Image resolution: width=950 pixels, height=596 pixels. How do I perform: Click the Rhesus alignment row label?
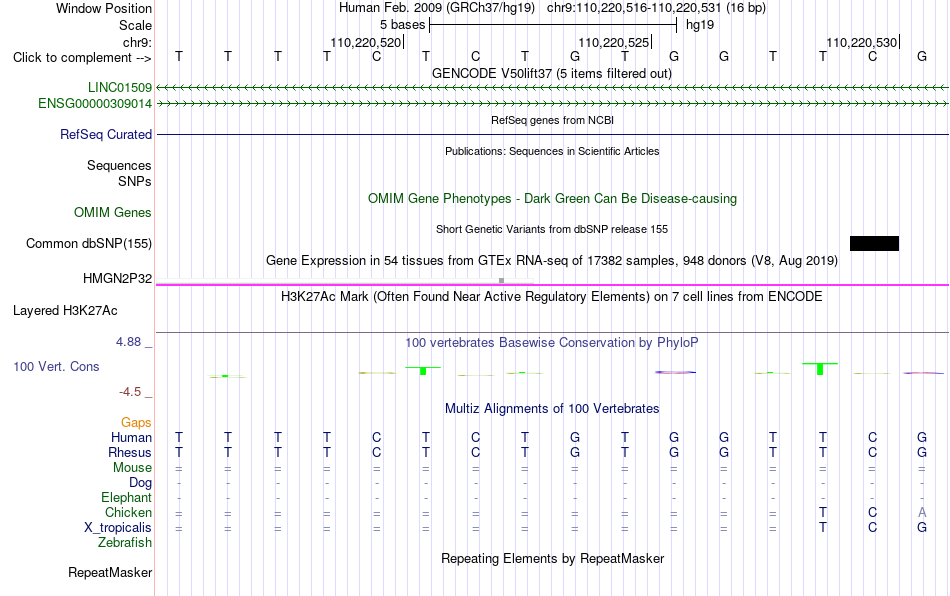130,452
